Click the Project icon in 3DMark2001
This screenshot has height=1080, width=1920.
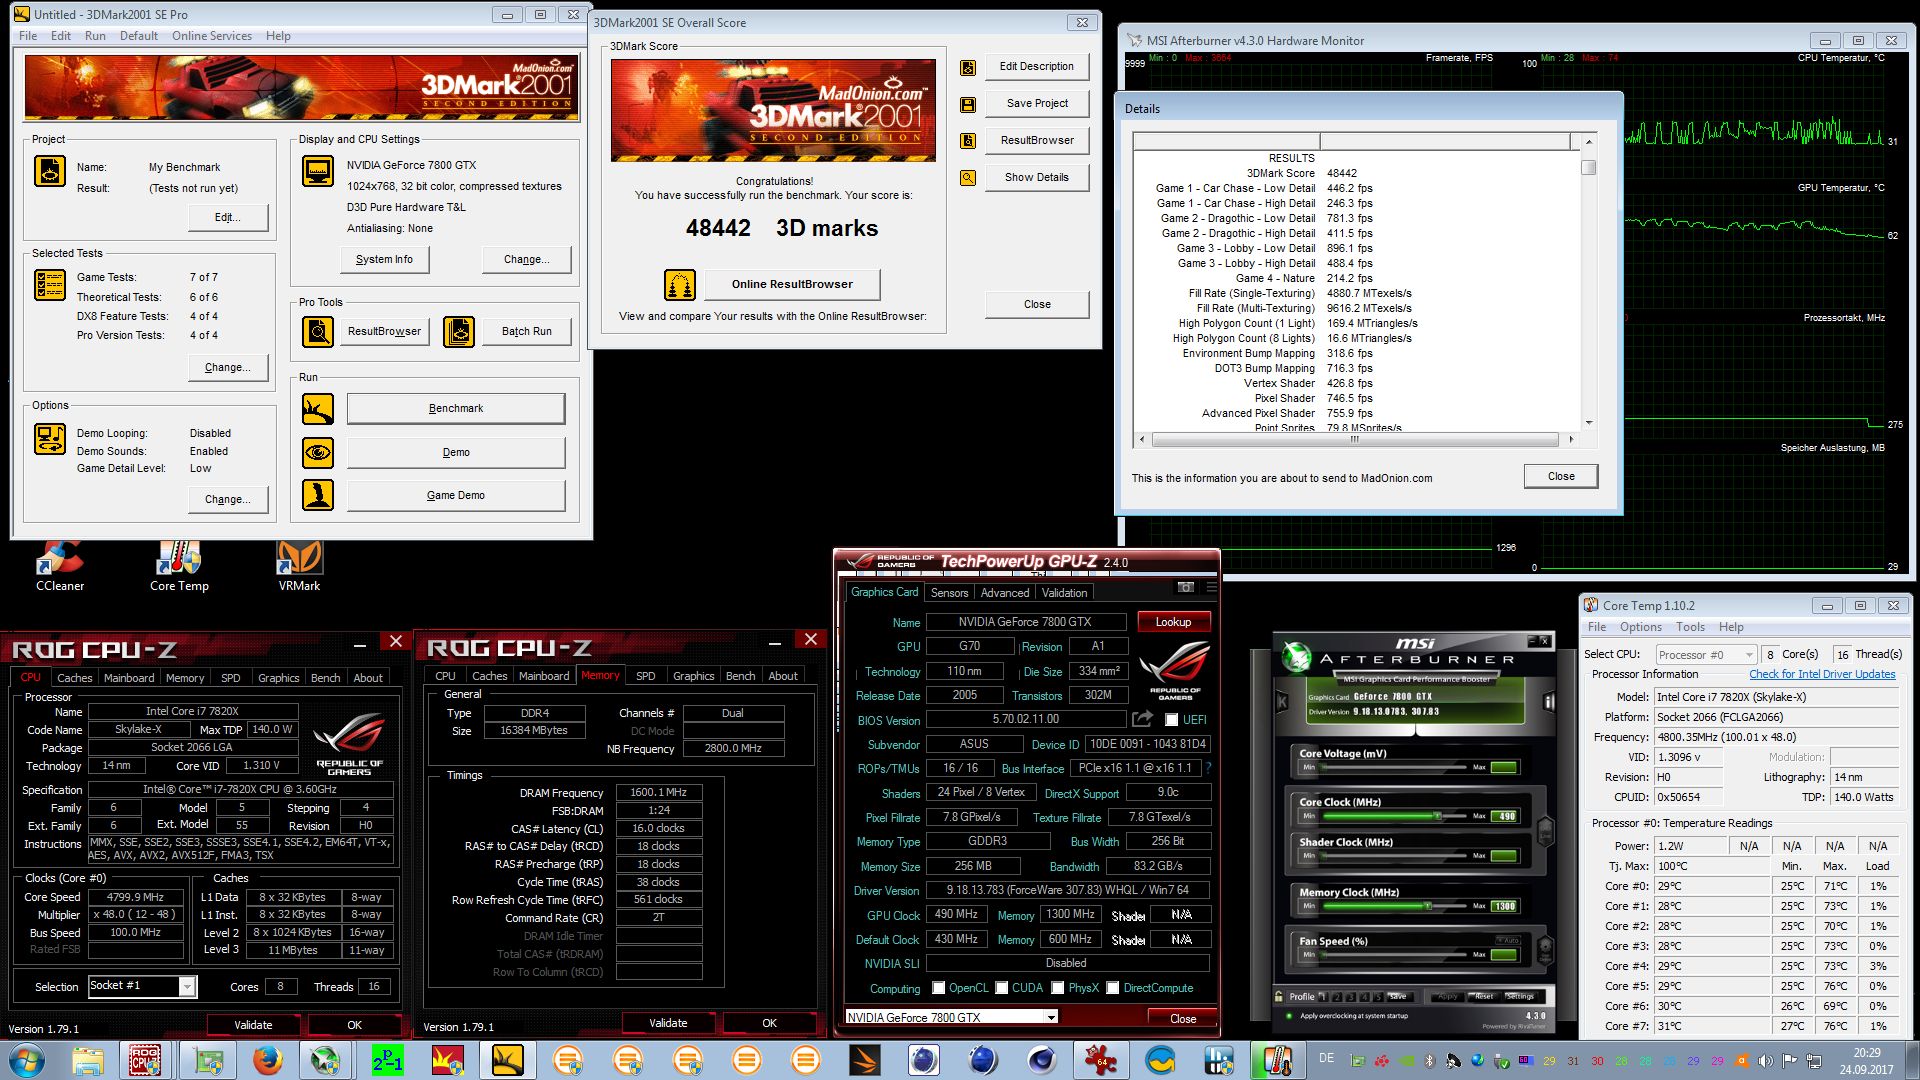[50, 171]
